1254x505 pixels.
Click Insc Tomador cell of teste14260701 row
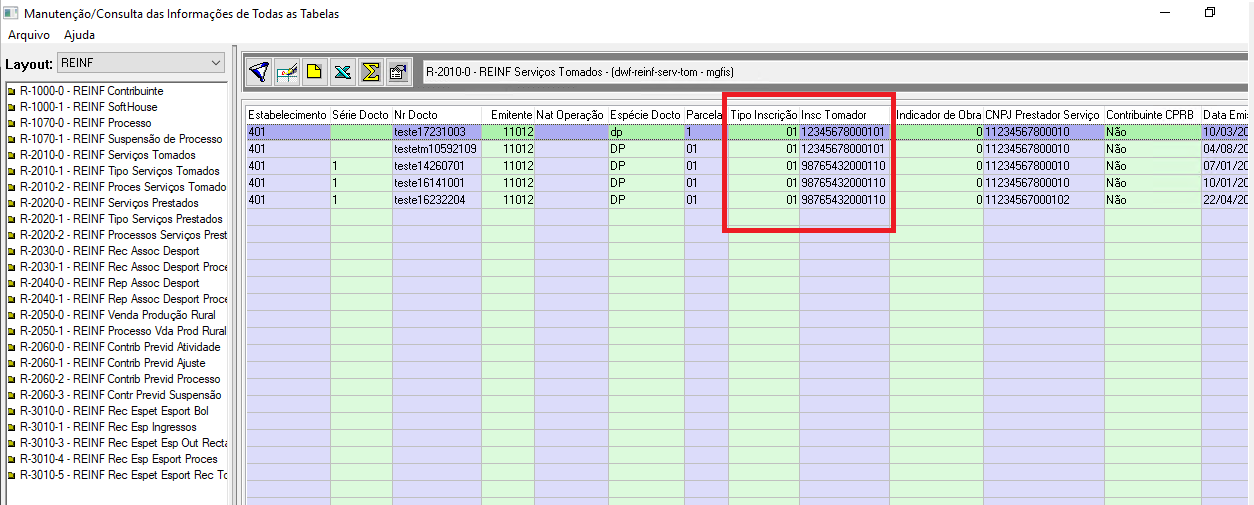coord(844,166)
